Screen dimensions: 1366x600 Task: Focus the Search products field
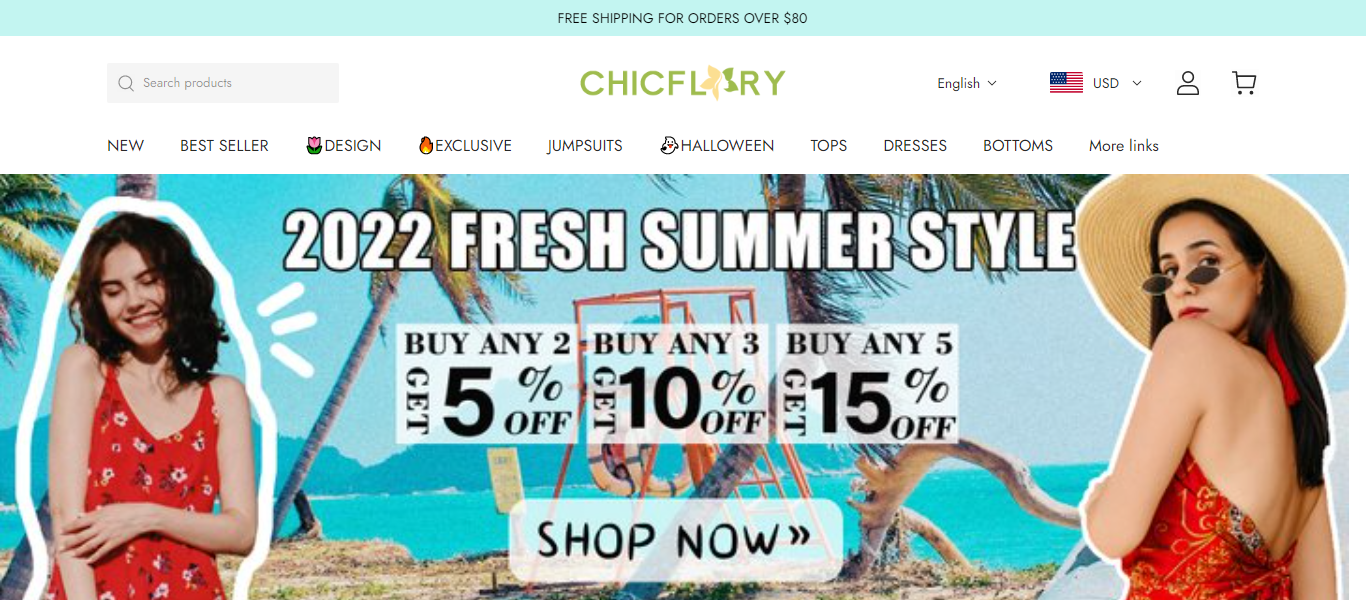point(223,83)
